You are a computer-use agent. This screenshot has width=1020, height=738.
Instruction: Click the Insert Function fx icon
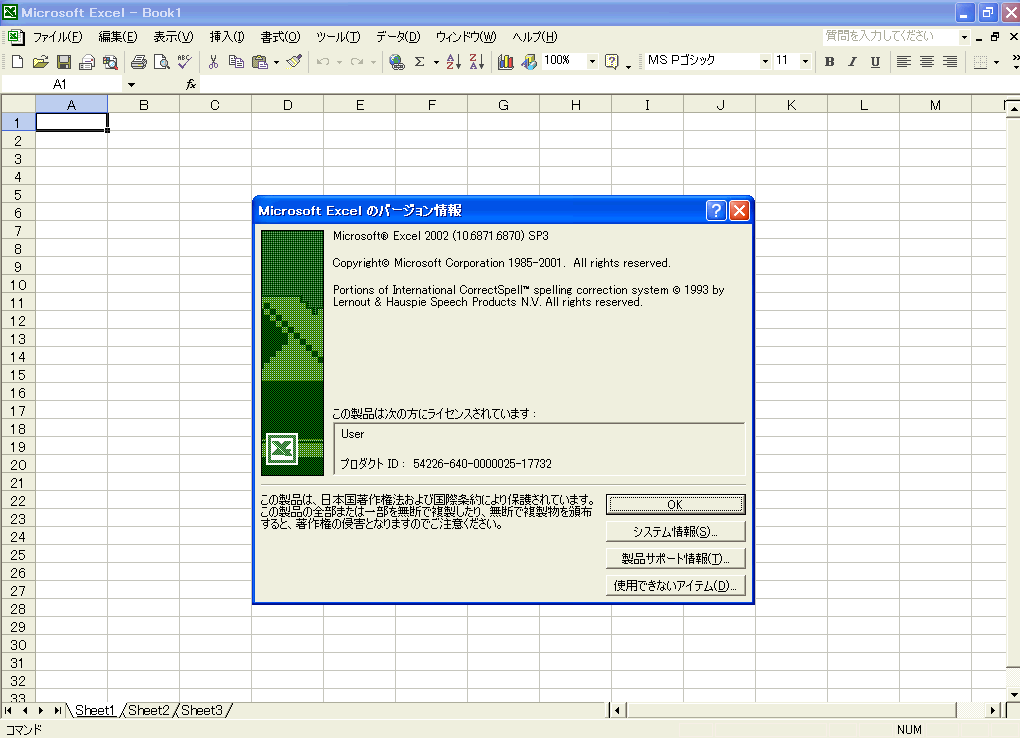[x=192, y=84]
